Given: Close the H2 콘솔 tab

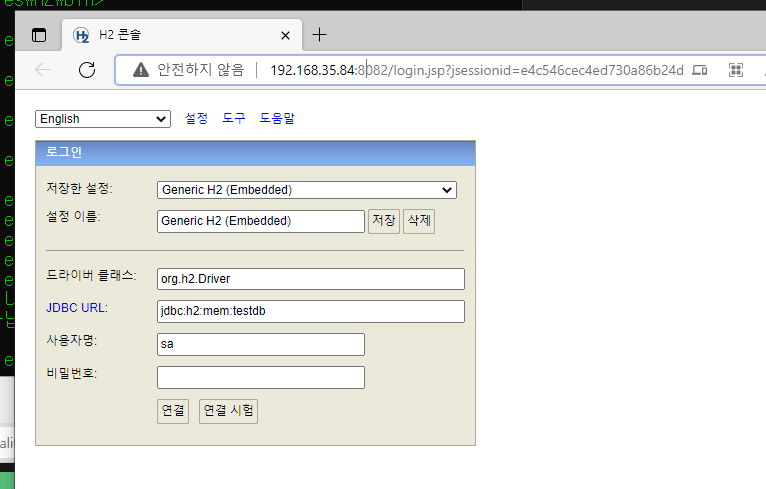Looking at the screenshot, I should (x=285, y=36).
